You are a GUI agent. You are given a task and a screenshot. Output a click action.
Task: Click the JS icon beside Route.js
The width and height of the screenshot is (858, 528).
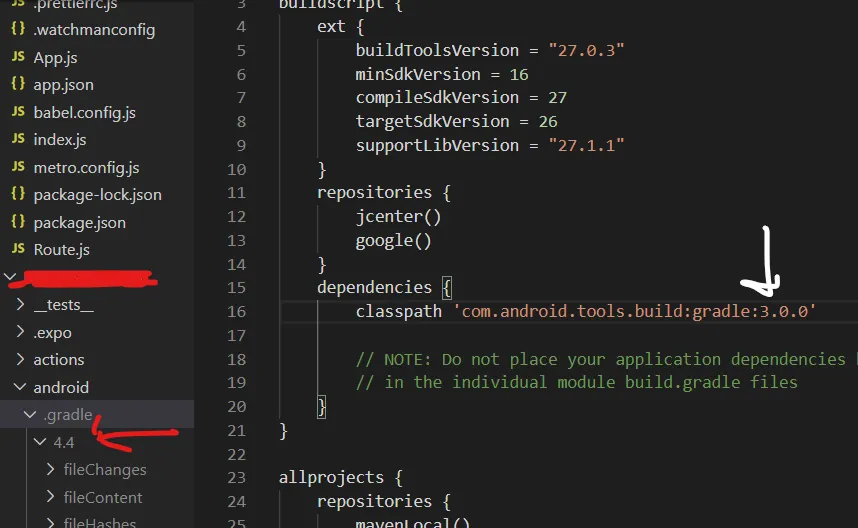click(x=18, y=248)
